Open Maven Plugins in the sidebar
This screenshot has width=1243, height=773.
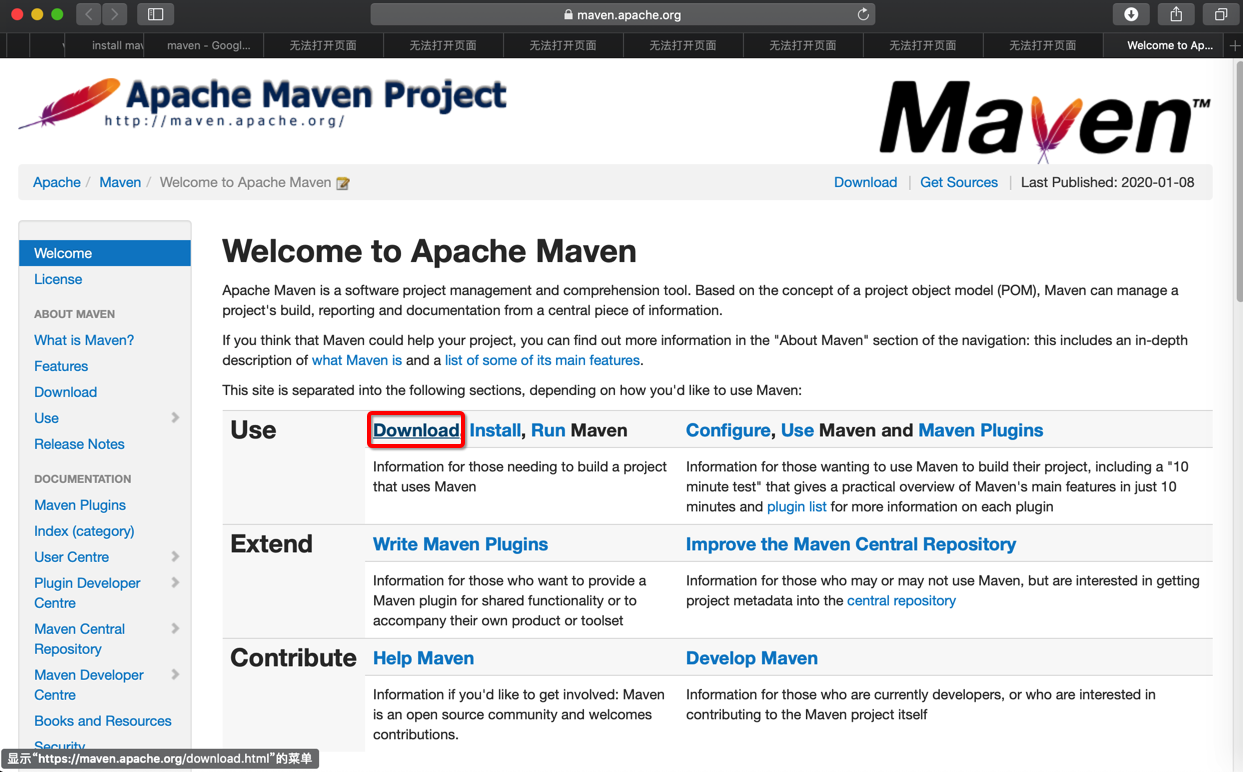(x=80, y=505)
